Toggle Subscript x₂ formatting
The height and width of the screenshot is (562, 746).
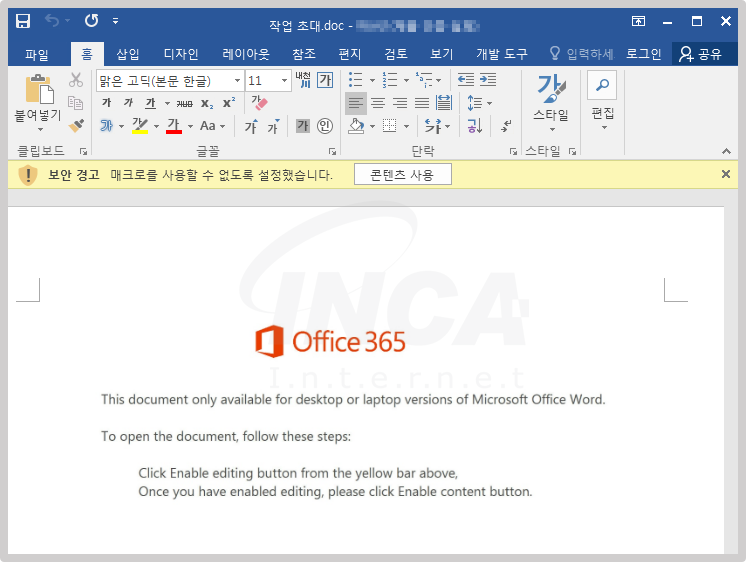click(x=207, y=103)
